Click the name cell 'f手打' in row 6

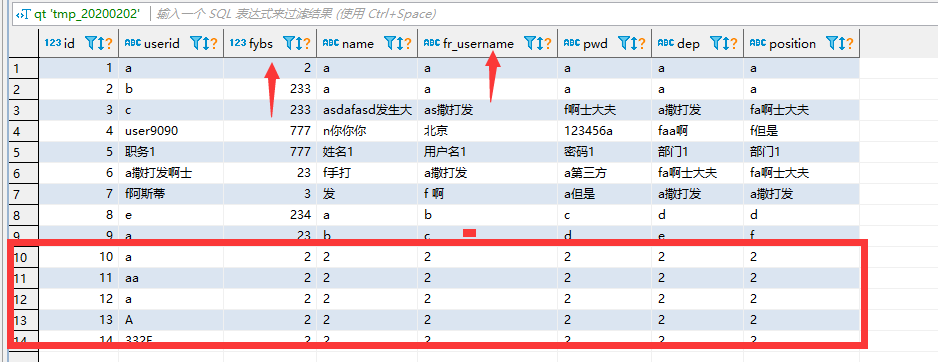[367, 173]
